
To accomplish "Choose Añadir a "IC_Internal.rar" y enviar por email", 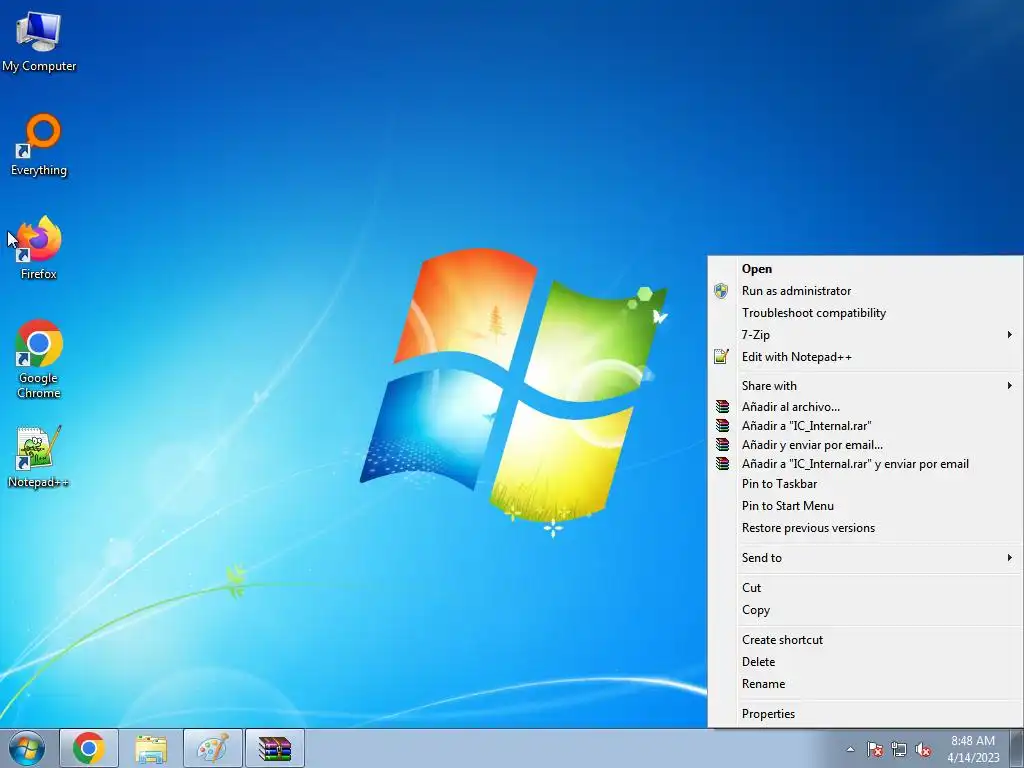I will coord(865,464).
